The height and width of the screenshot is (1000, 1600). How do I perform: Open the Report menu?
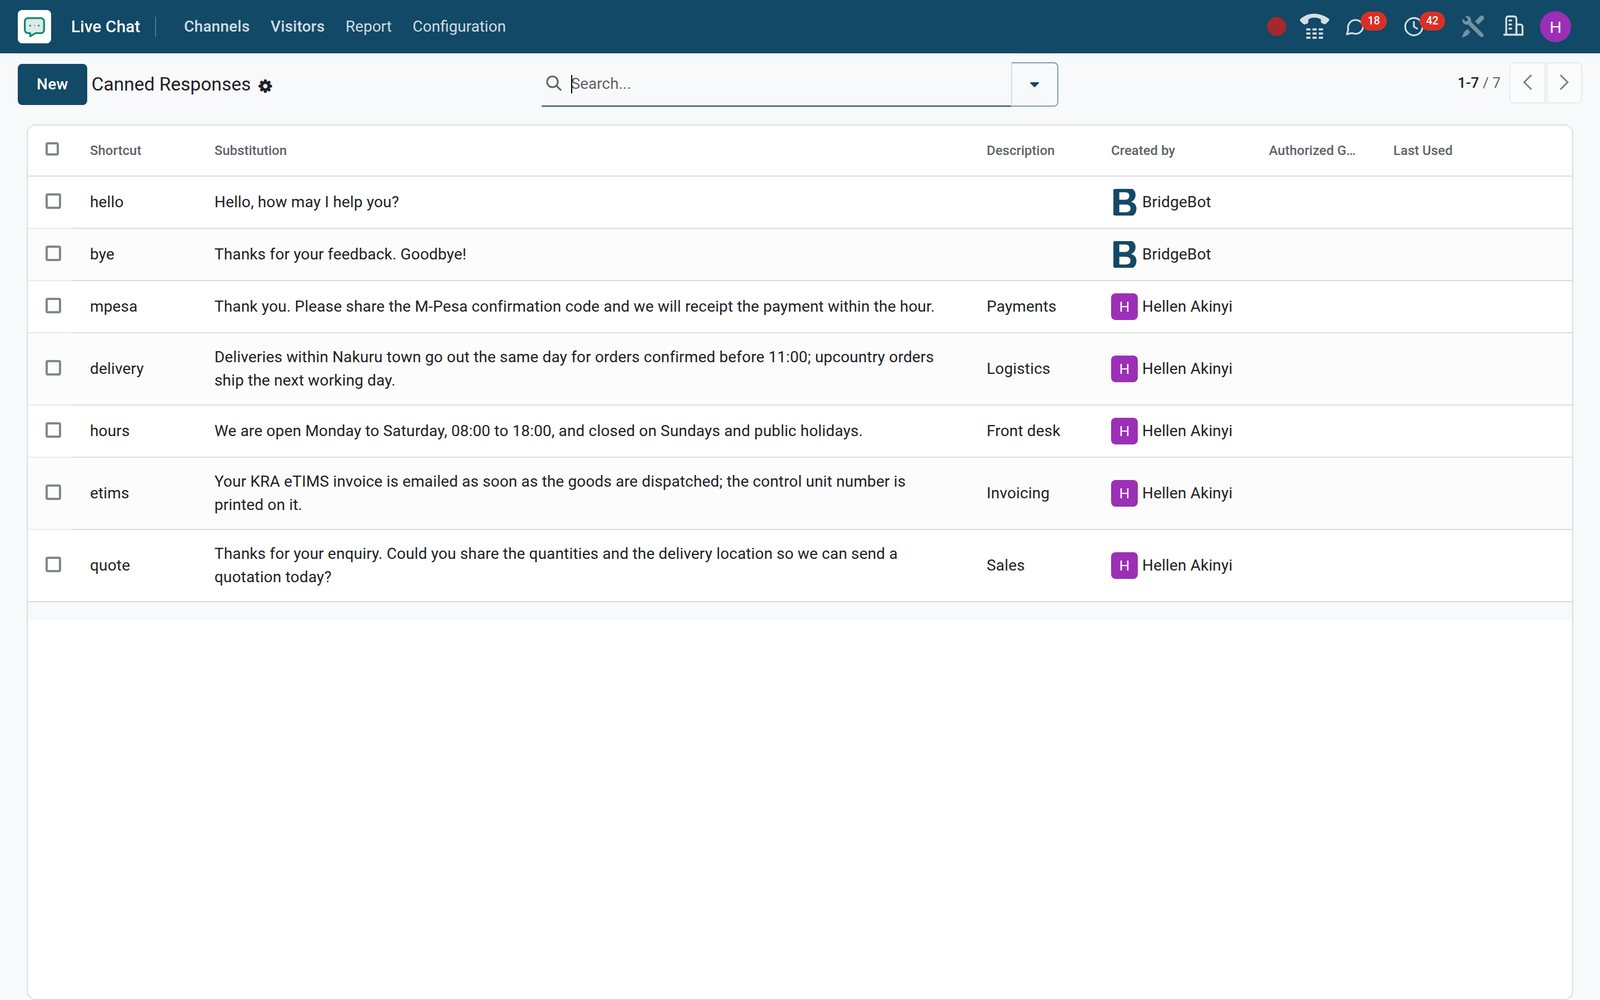tap(368, 26)
